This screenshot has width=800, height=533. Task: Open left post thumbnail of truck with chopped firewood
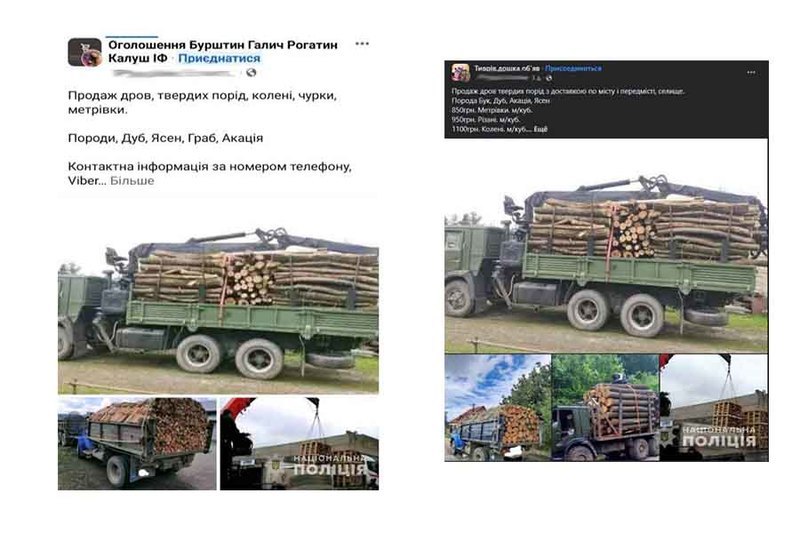(x=137, y=444)
